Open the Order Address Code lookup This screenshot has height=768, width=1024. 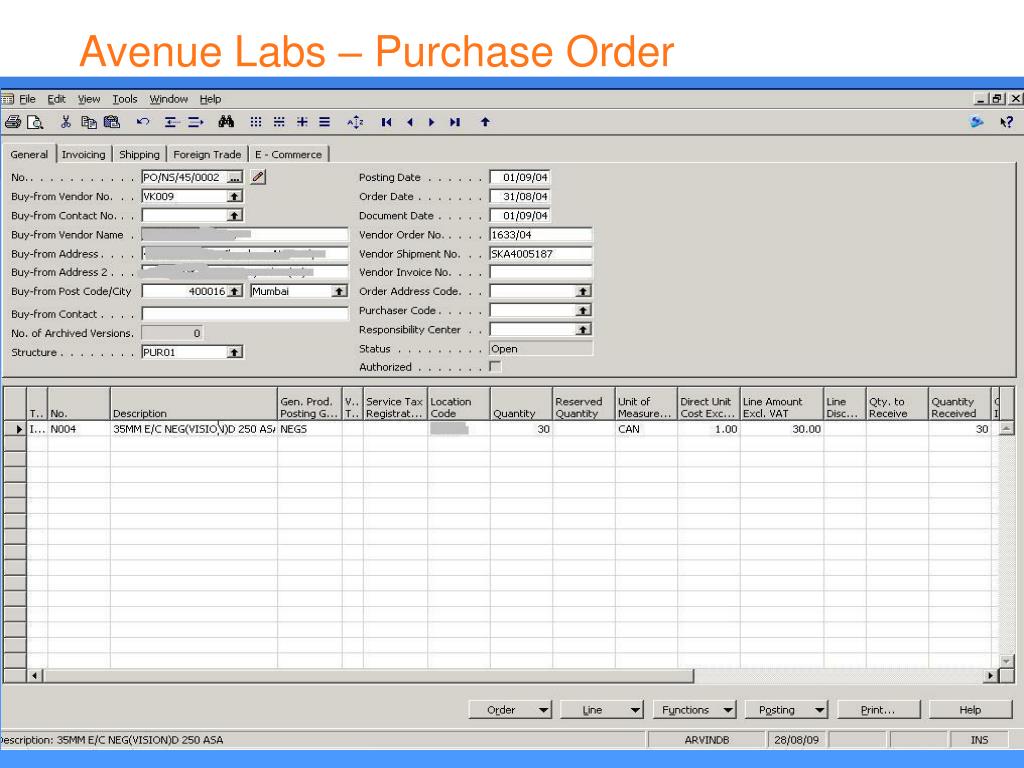click(584, 291)
